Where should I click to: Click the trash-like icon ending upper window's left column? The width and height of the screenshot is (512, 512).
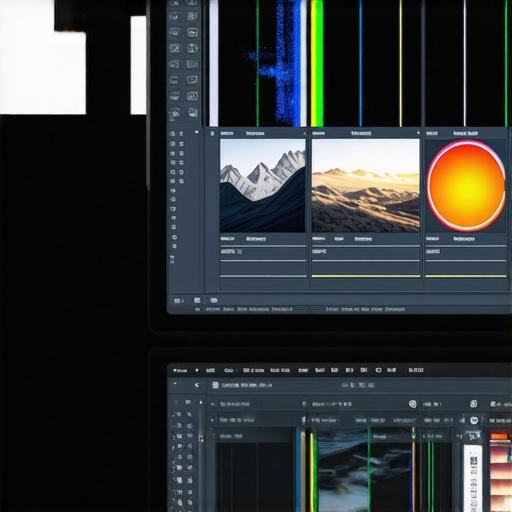pos(172,259)
